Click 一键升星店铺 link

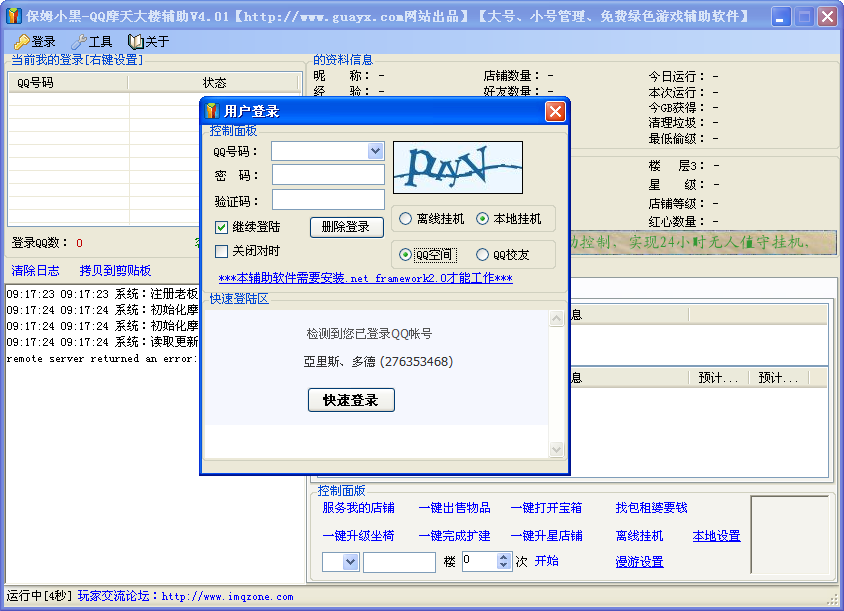click(x=546, y=536)
